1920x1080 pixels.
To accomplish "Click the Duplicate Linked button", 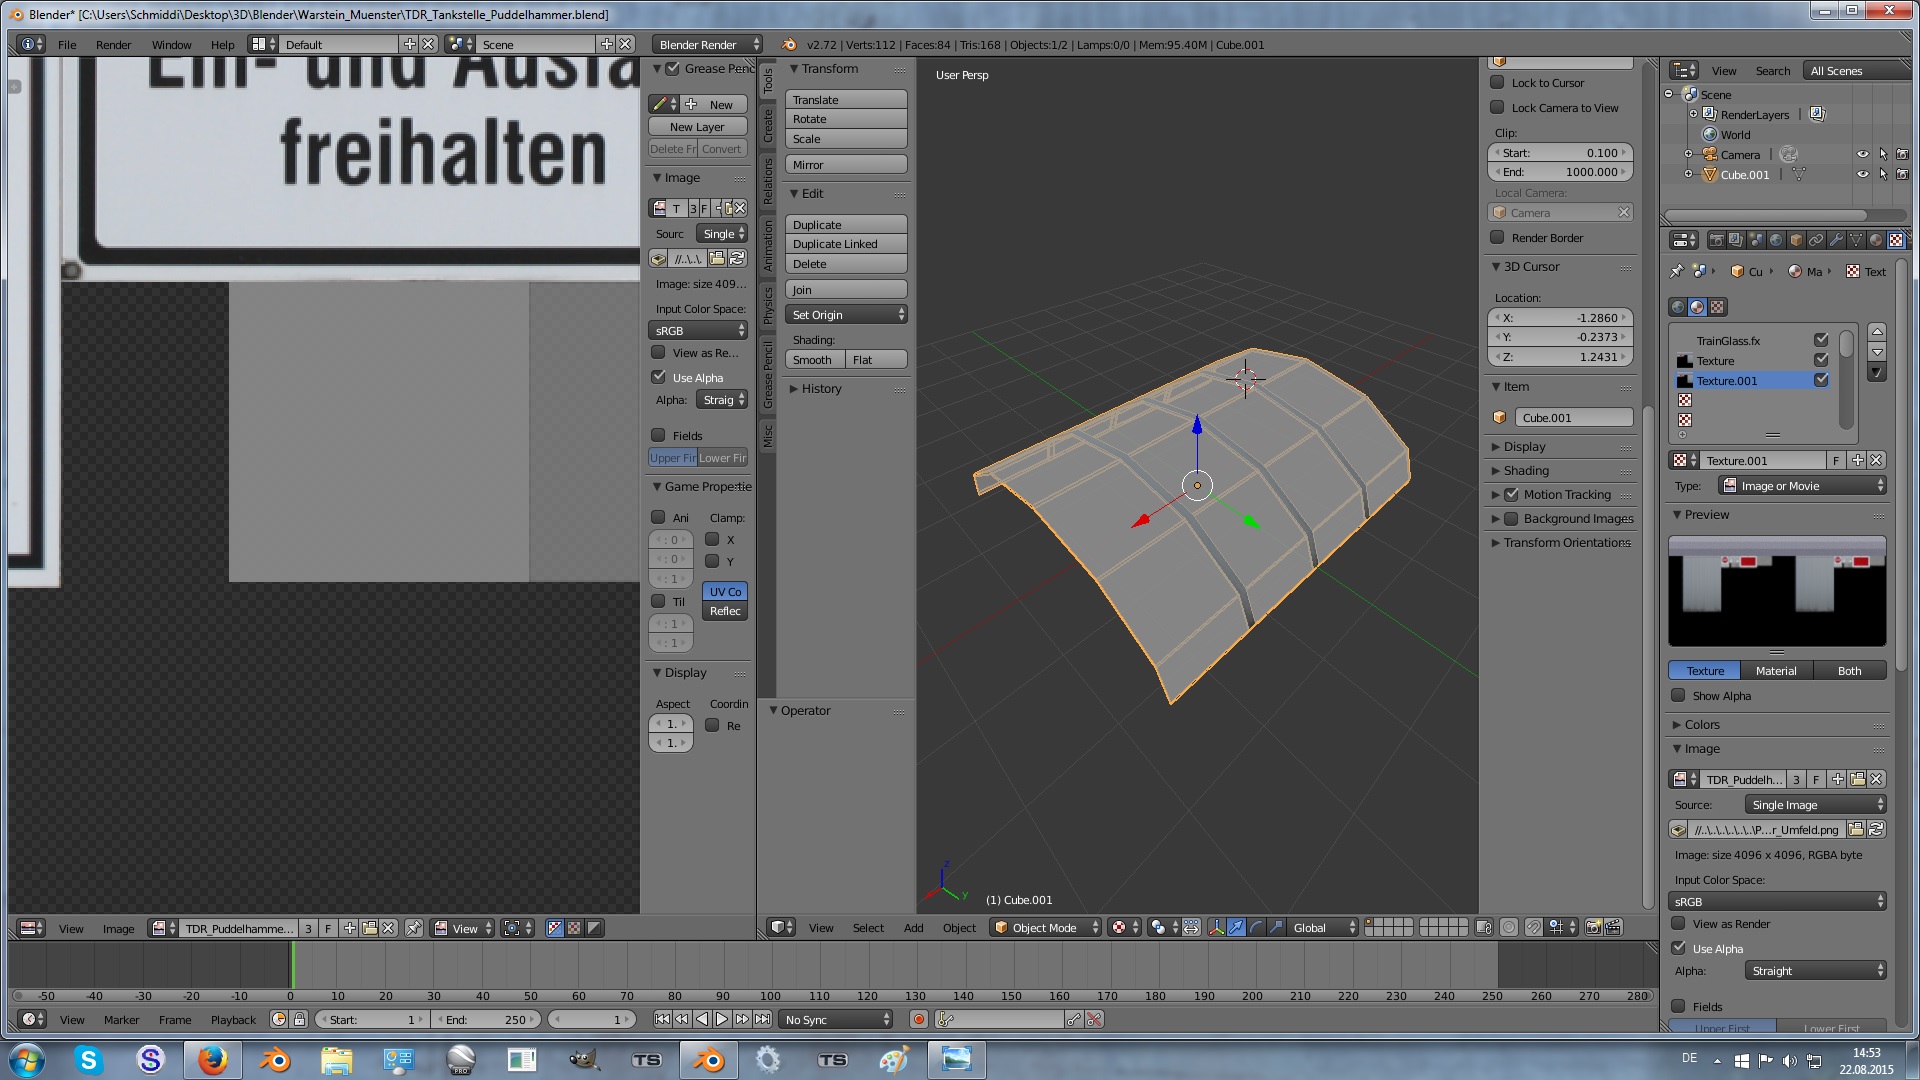I will click(x=846, y=244).
